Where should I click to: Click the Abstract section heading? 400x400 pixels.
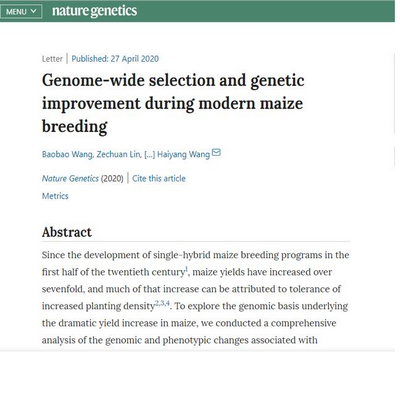(x=67, y=232)
